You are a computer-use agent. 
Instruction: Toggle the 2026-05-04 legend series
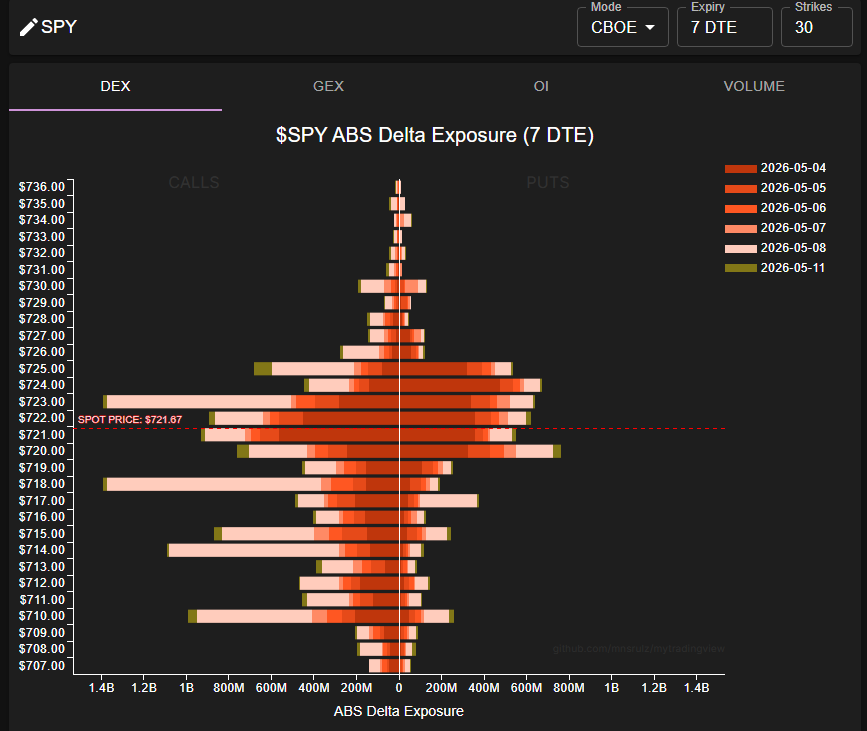tap(775, 168)
